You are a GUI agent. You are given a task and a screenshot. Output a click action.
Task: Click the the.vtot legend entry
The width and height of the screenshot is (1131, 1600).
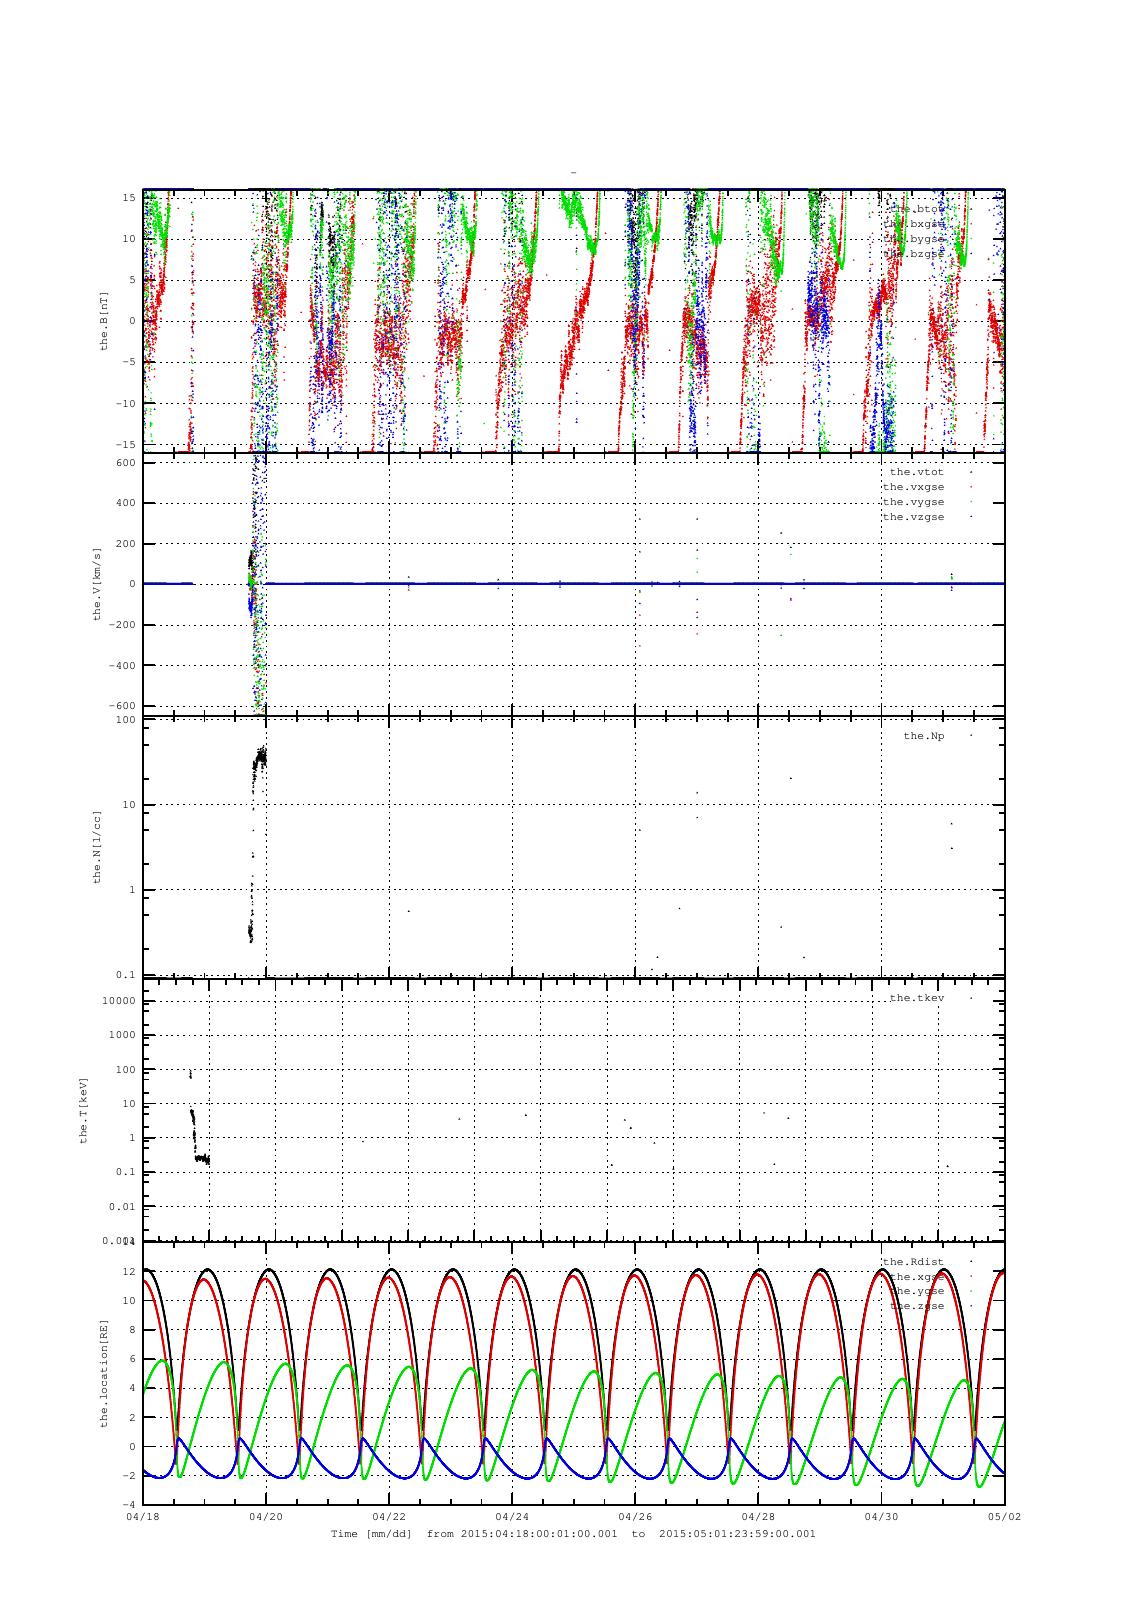915,472
